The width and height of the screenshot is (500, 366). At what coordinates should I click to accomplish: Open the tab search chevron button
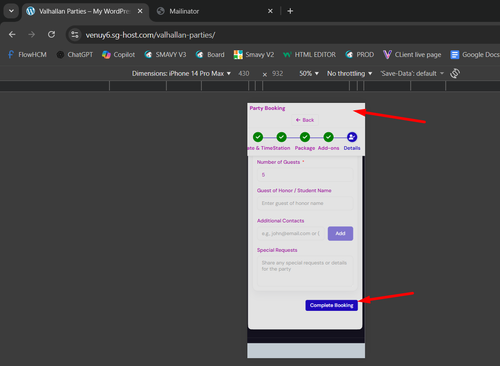(x=11, y=11)
